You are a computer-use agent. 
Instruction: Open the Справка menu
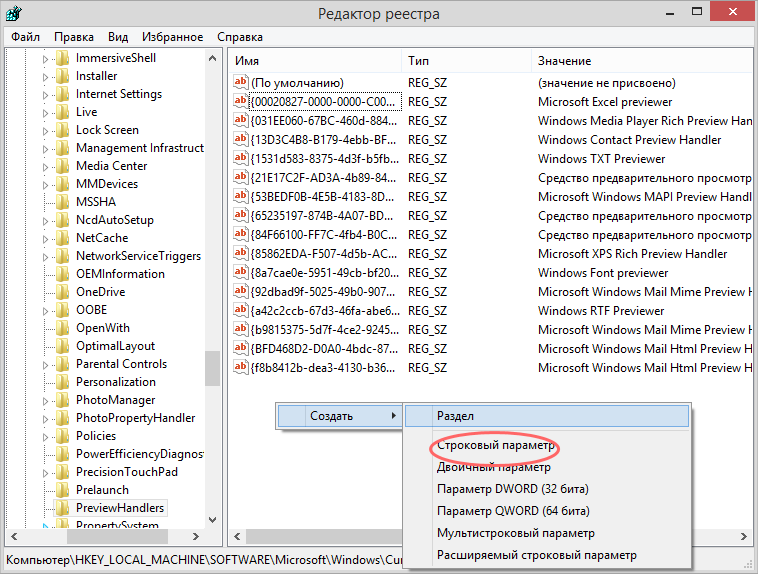tap(240, 37)
